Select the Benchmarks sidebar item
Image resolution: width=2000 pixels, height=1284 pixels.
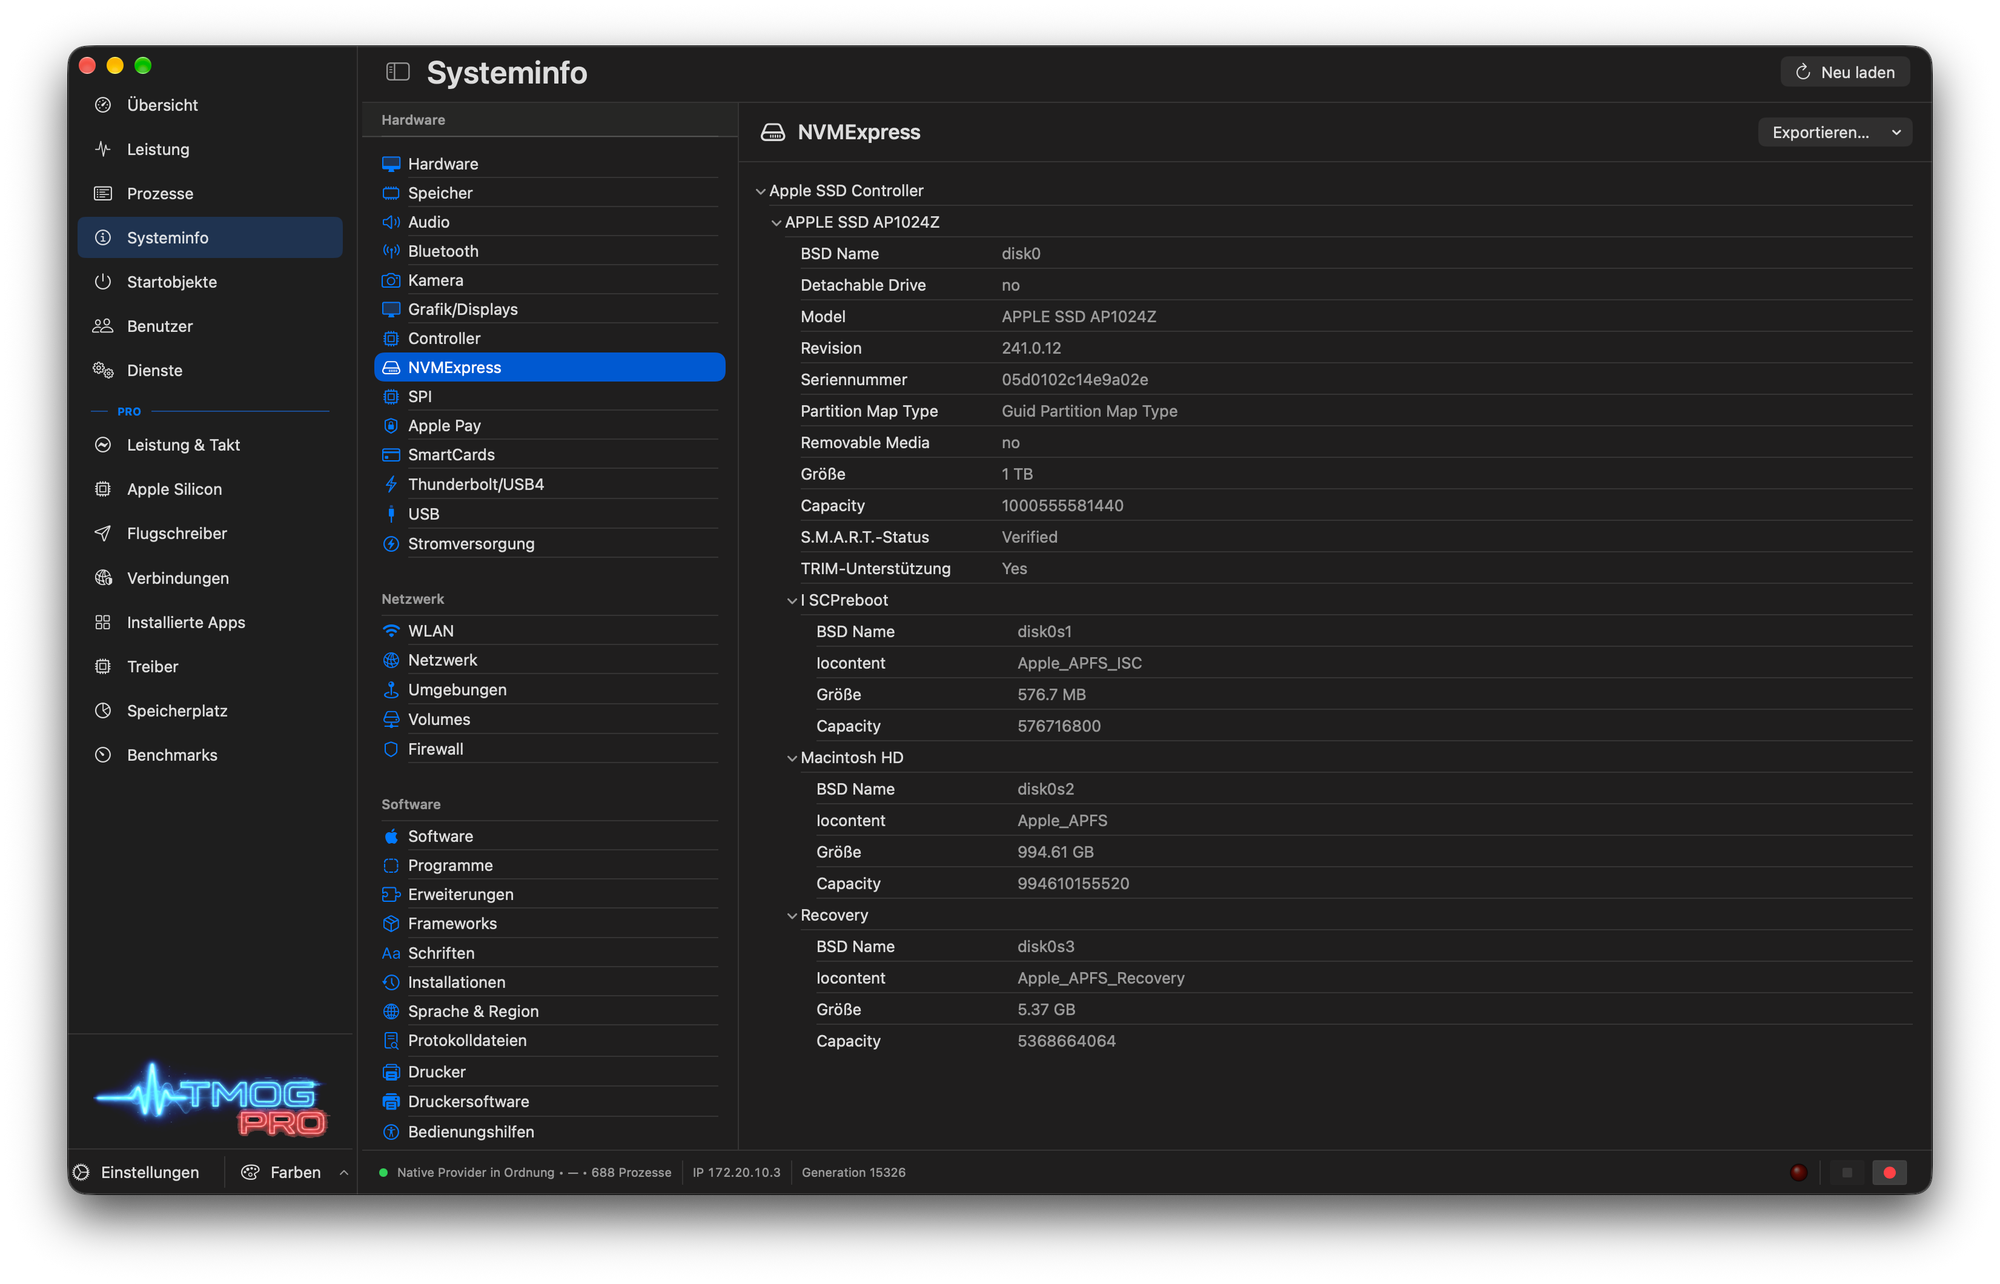click(210, 755)
